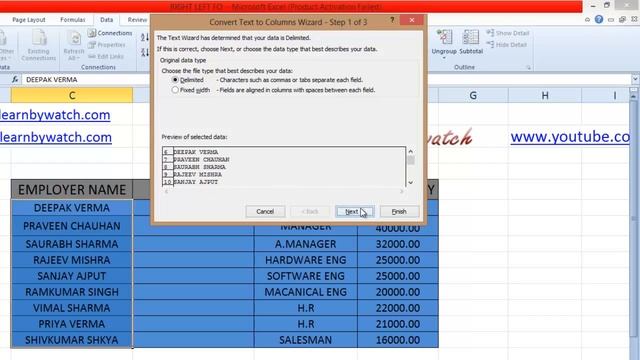Select the Fixed width radio button
Viewport: 640px width, 360px height.
click(175, 90)
